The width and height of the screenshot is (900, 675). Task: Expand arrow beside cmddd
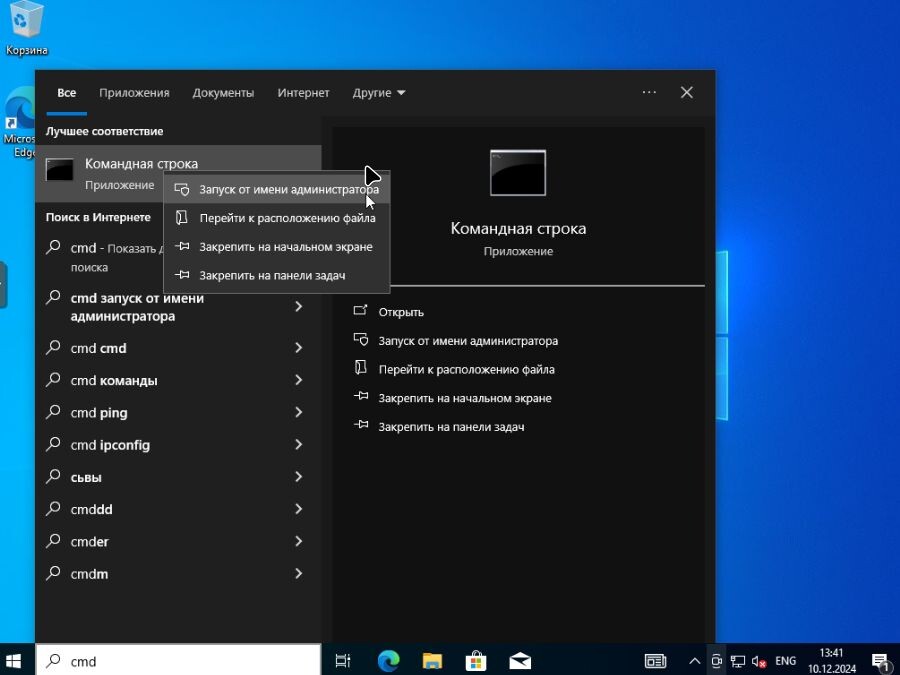point(298,509)
